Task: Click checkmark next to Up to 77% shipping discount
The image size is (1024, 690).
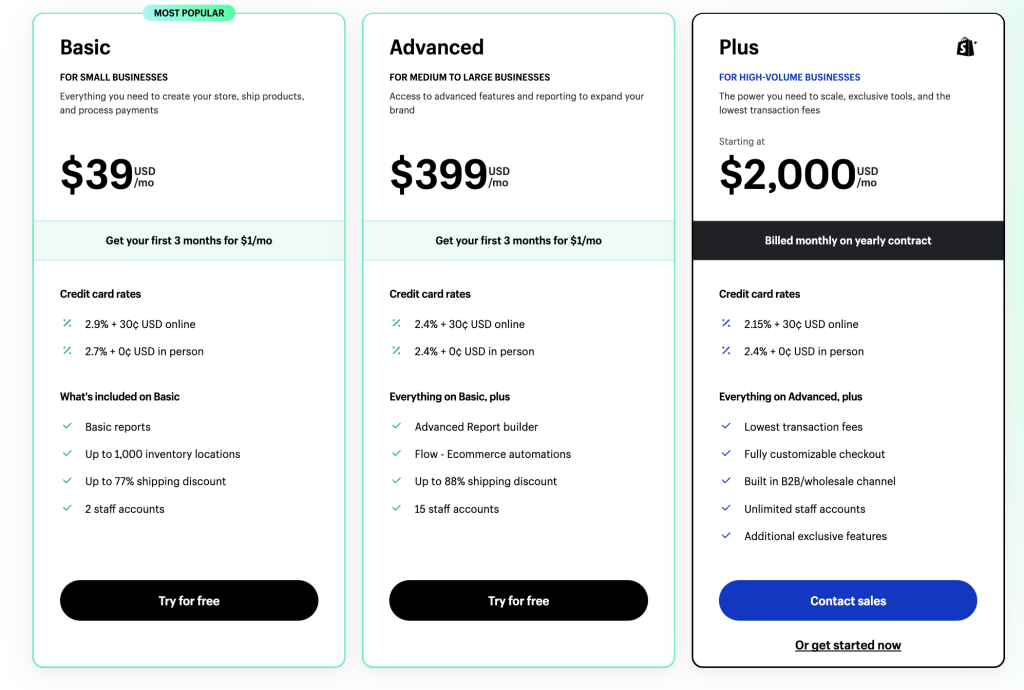Action: tap(67, 480)
